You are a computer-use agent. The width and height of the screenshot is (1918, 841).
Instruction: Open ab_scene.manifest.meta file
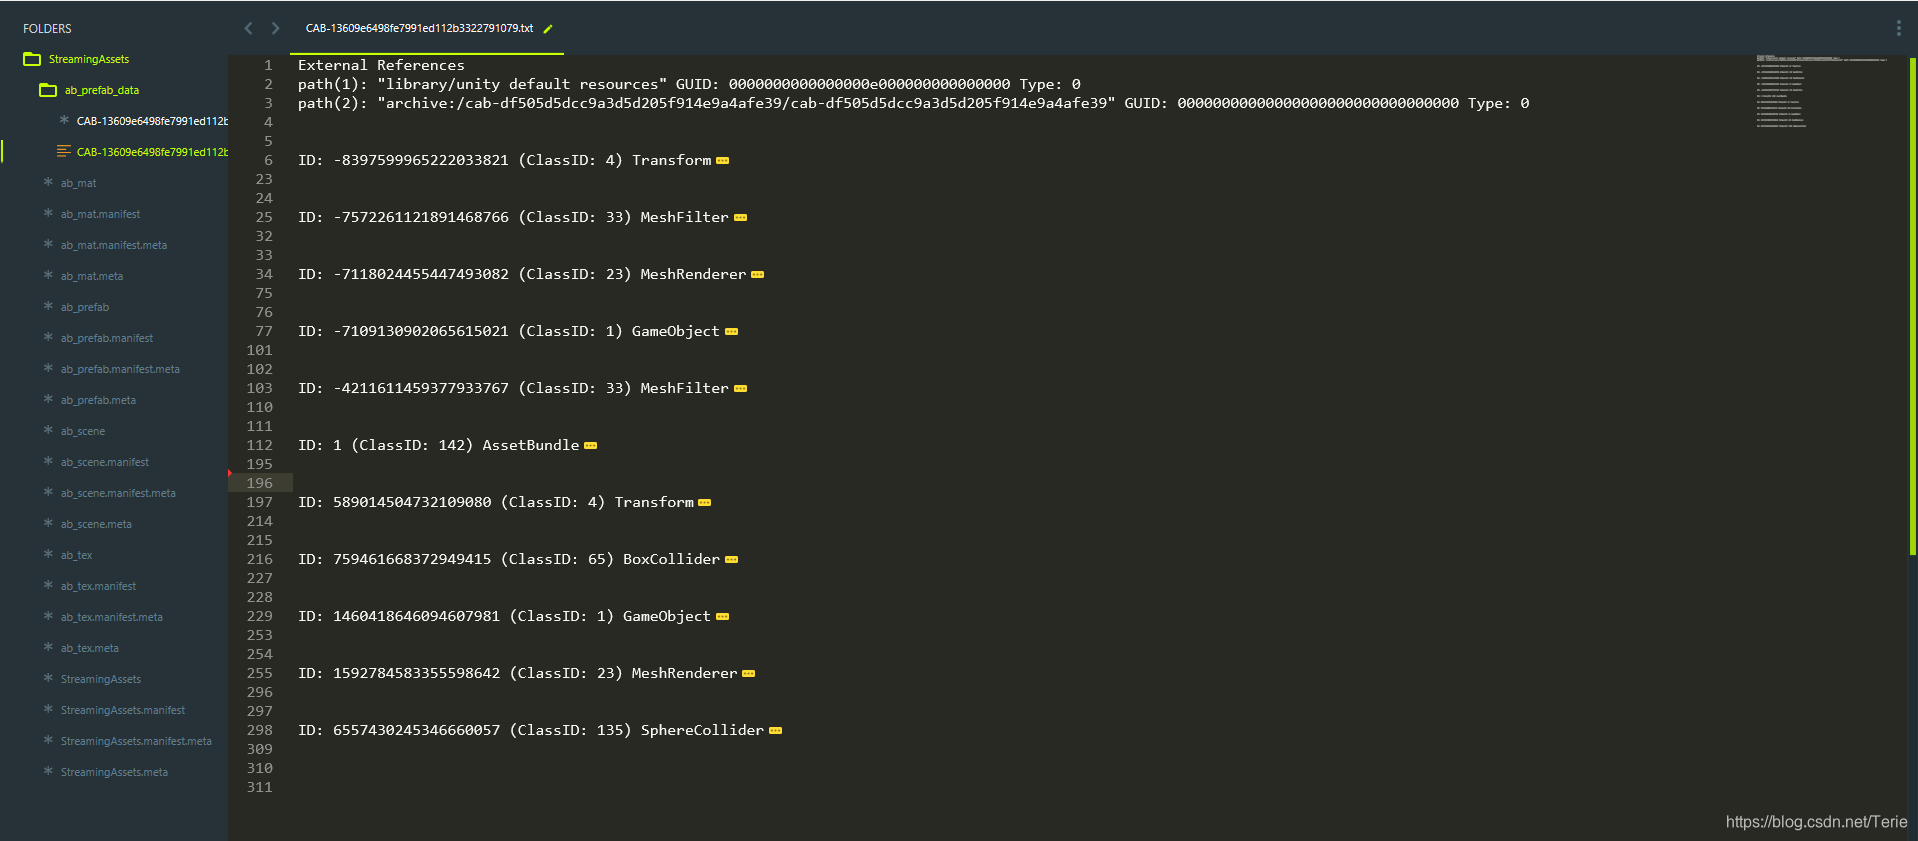(x=118, y=493)
